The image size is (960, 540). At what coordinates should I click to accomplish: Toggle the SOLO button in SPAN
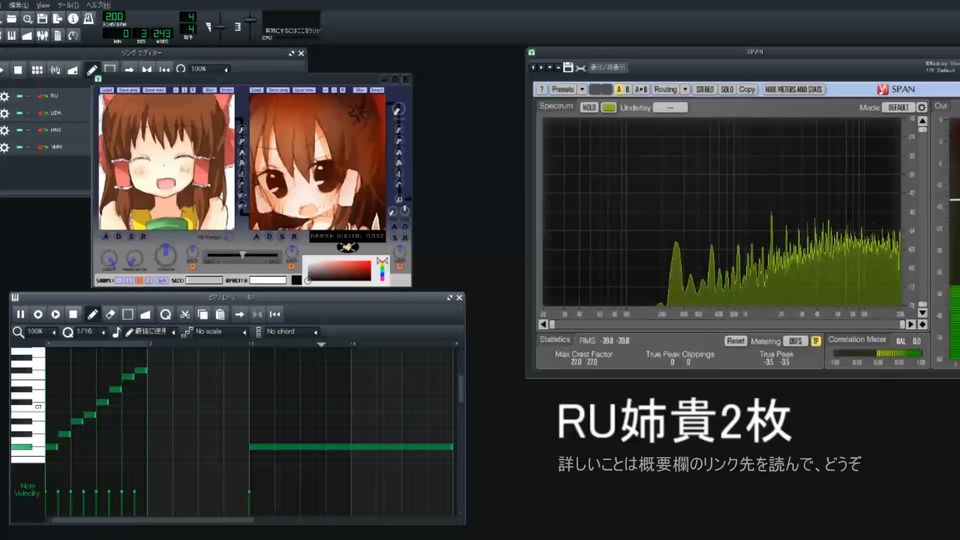coord(727,89)
